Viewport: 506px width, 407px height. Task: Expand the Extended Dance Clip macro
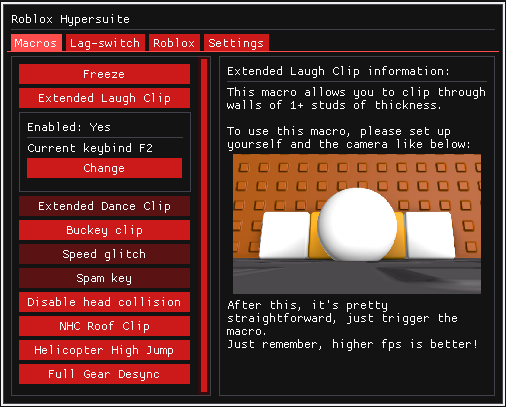104,206
